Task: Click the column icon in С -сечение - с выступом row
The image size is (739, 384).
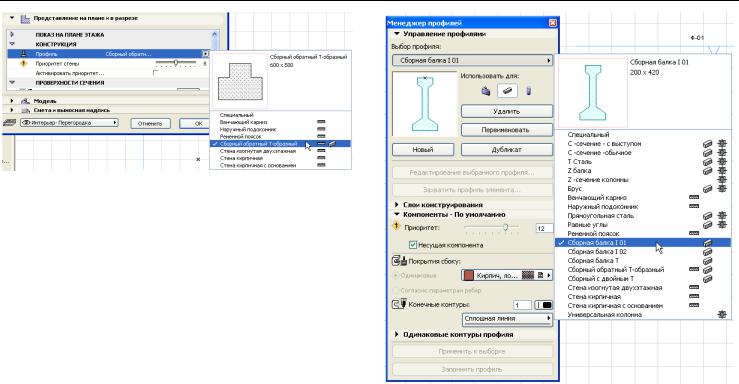Action: tap(722, 144)
